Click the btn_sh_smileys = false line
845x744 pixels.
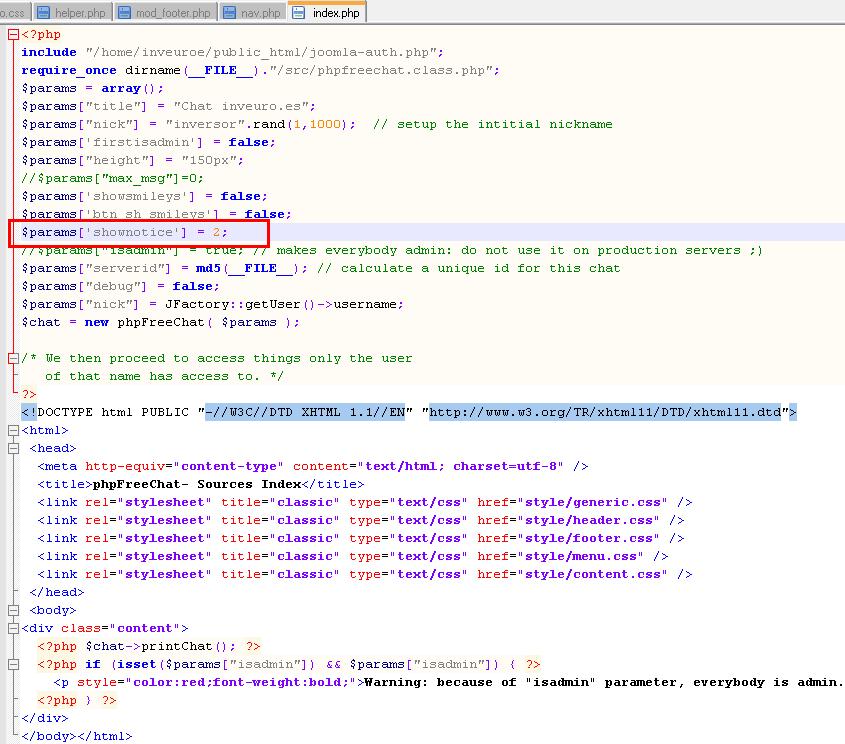click(156, 214)
